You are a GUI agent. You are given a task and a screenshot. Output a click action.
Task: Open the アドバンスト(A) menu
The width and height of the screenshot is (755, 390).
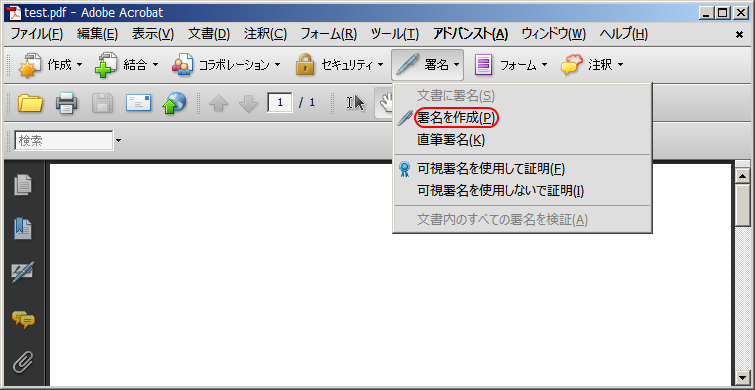click(x=470, y=34)
